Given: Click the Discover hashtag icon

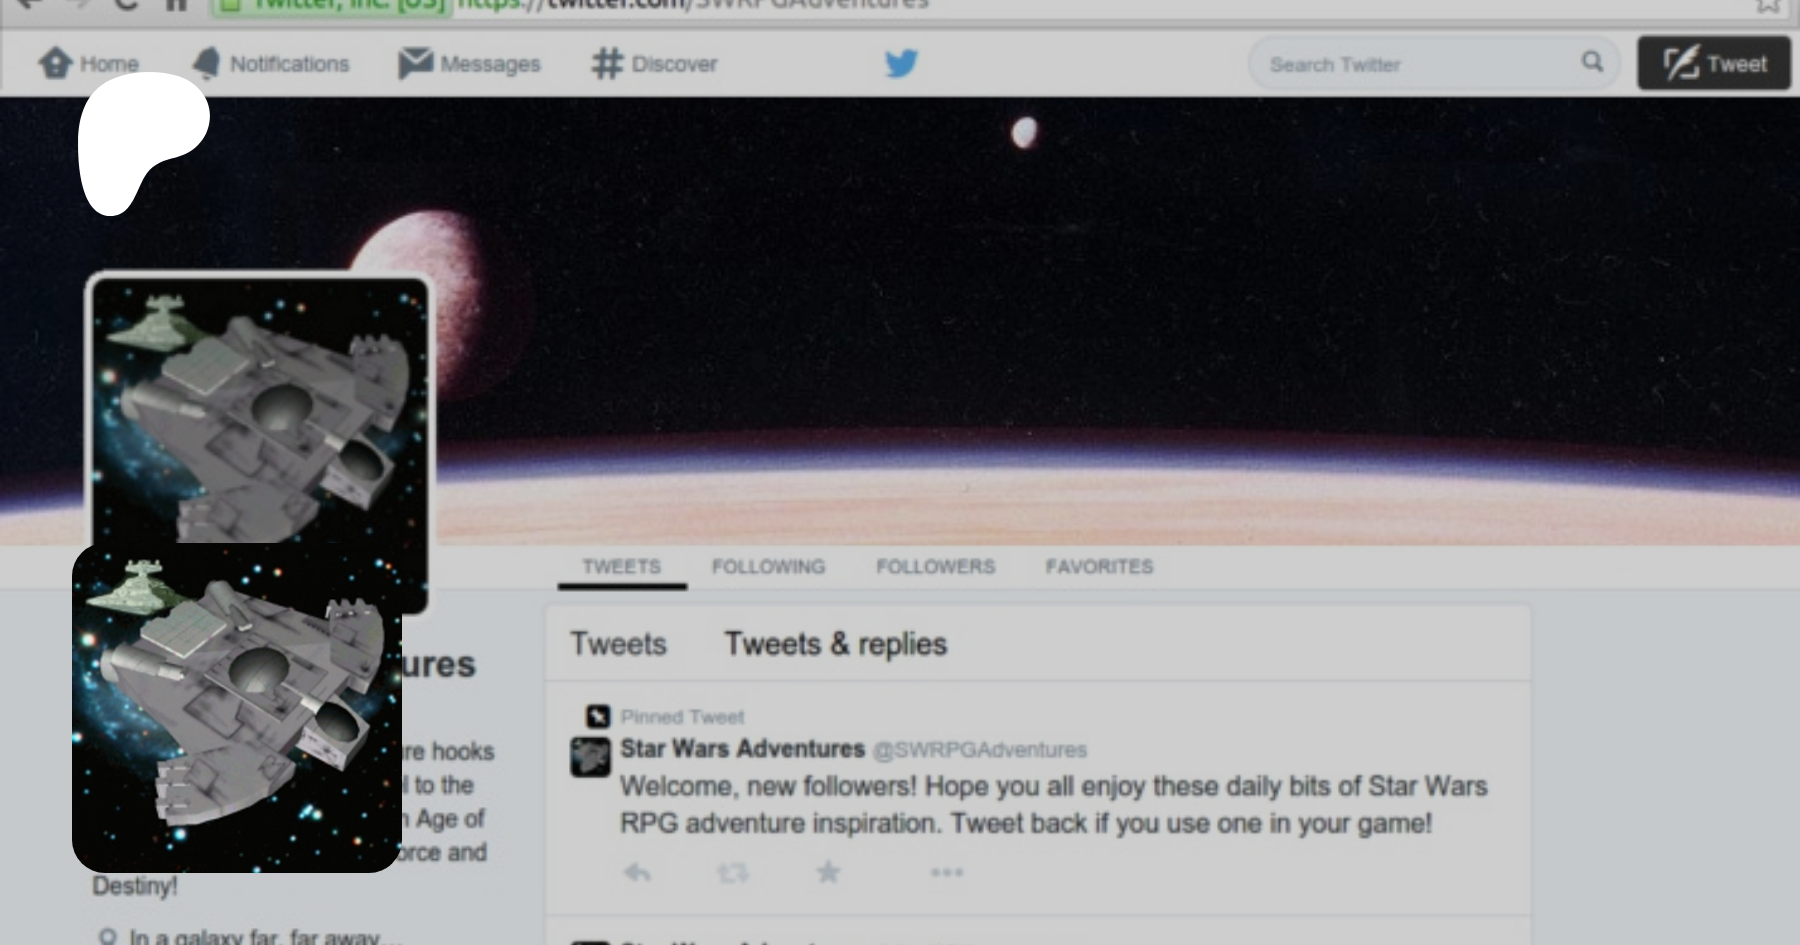Looking at the screenshot, I should pos(607,63).
